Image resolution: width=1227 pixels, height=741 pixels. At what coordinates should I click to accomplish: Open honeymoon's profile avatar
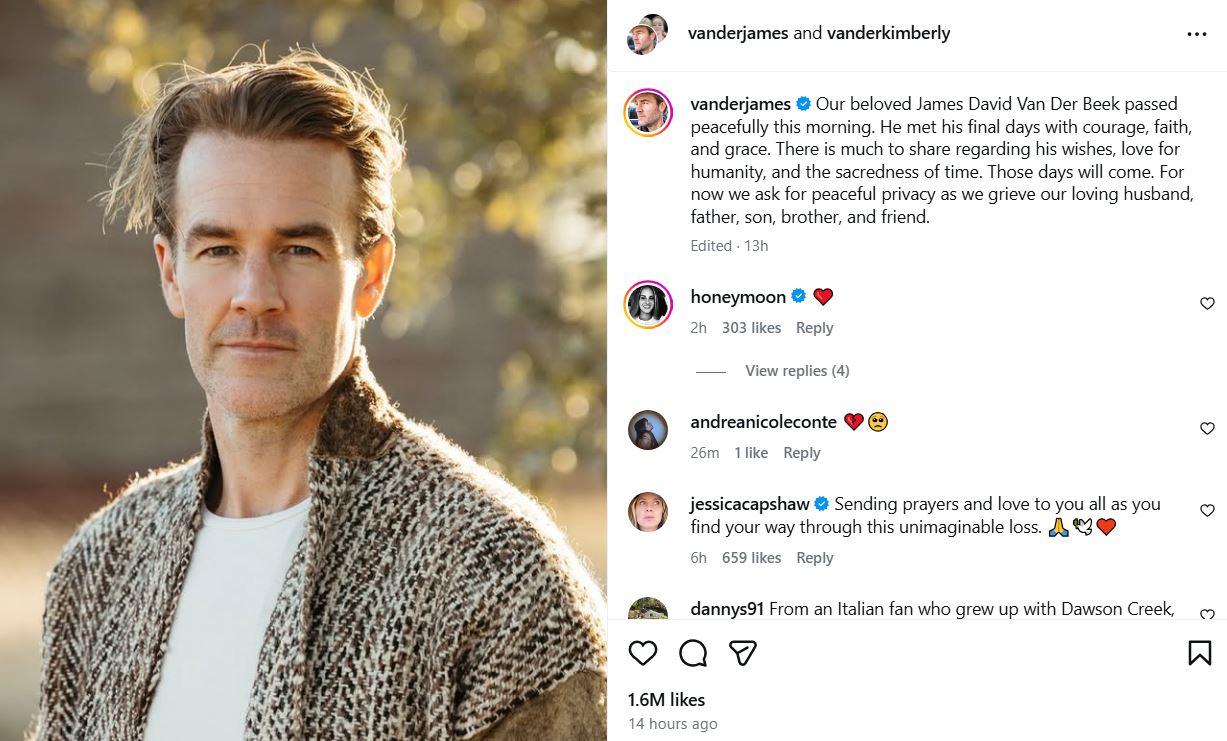(x=648, y=305)
